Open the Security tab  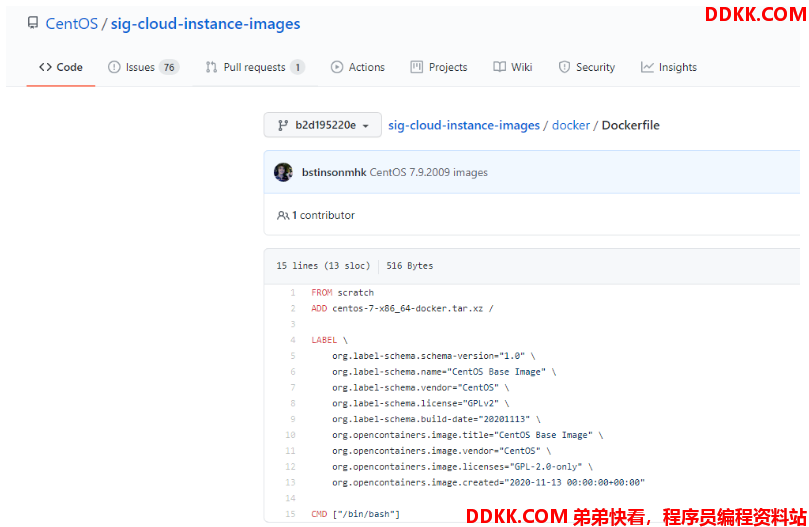point(587,67)
